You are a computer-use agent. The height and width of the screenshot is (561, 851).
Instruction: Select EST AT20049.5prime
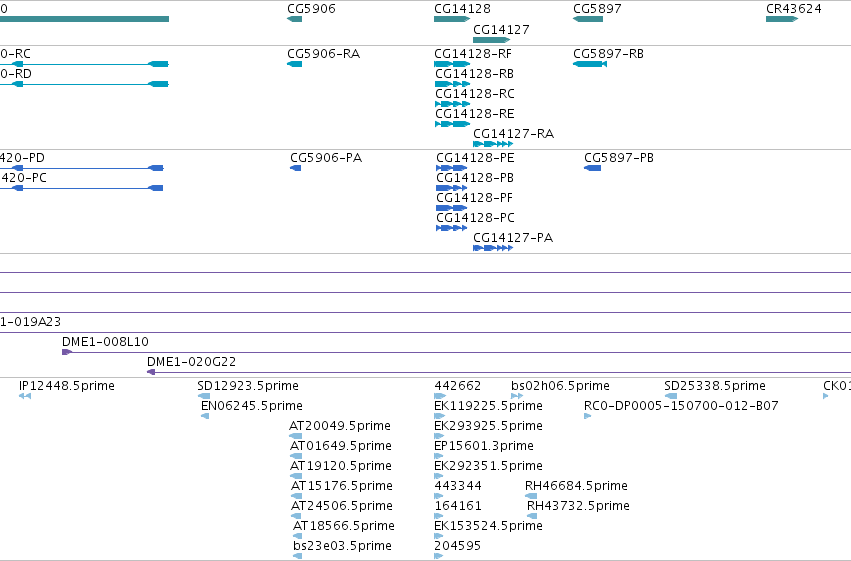coord(340,426)
